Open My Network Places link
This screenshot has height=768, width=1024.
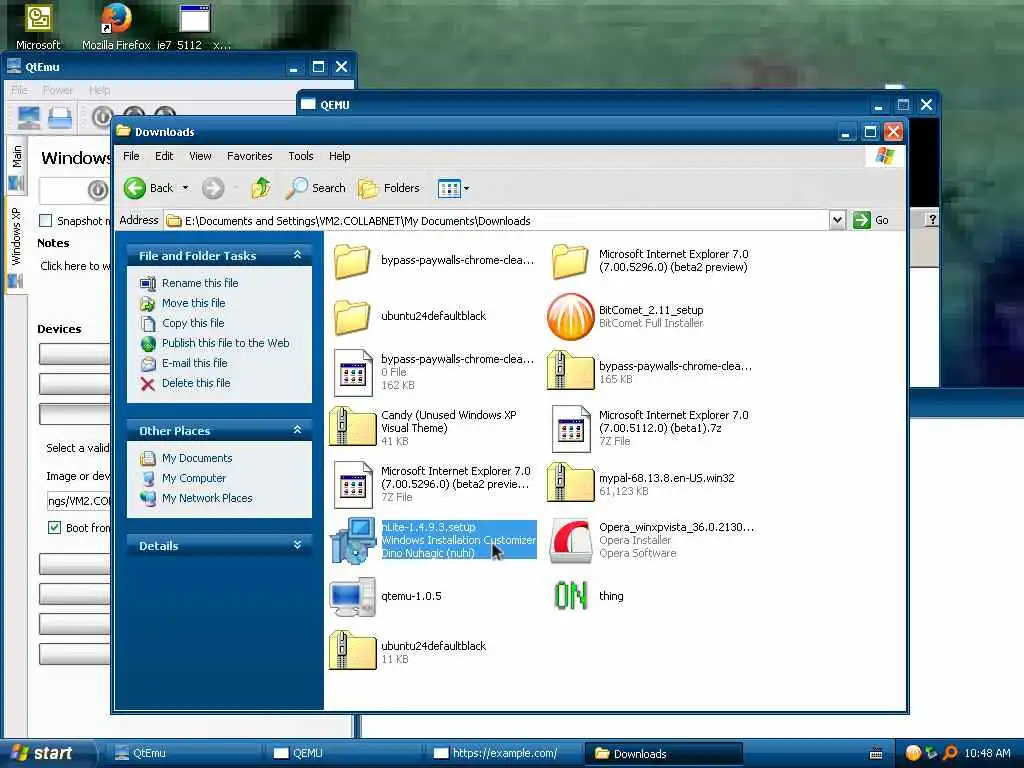coord(207,498)
